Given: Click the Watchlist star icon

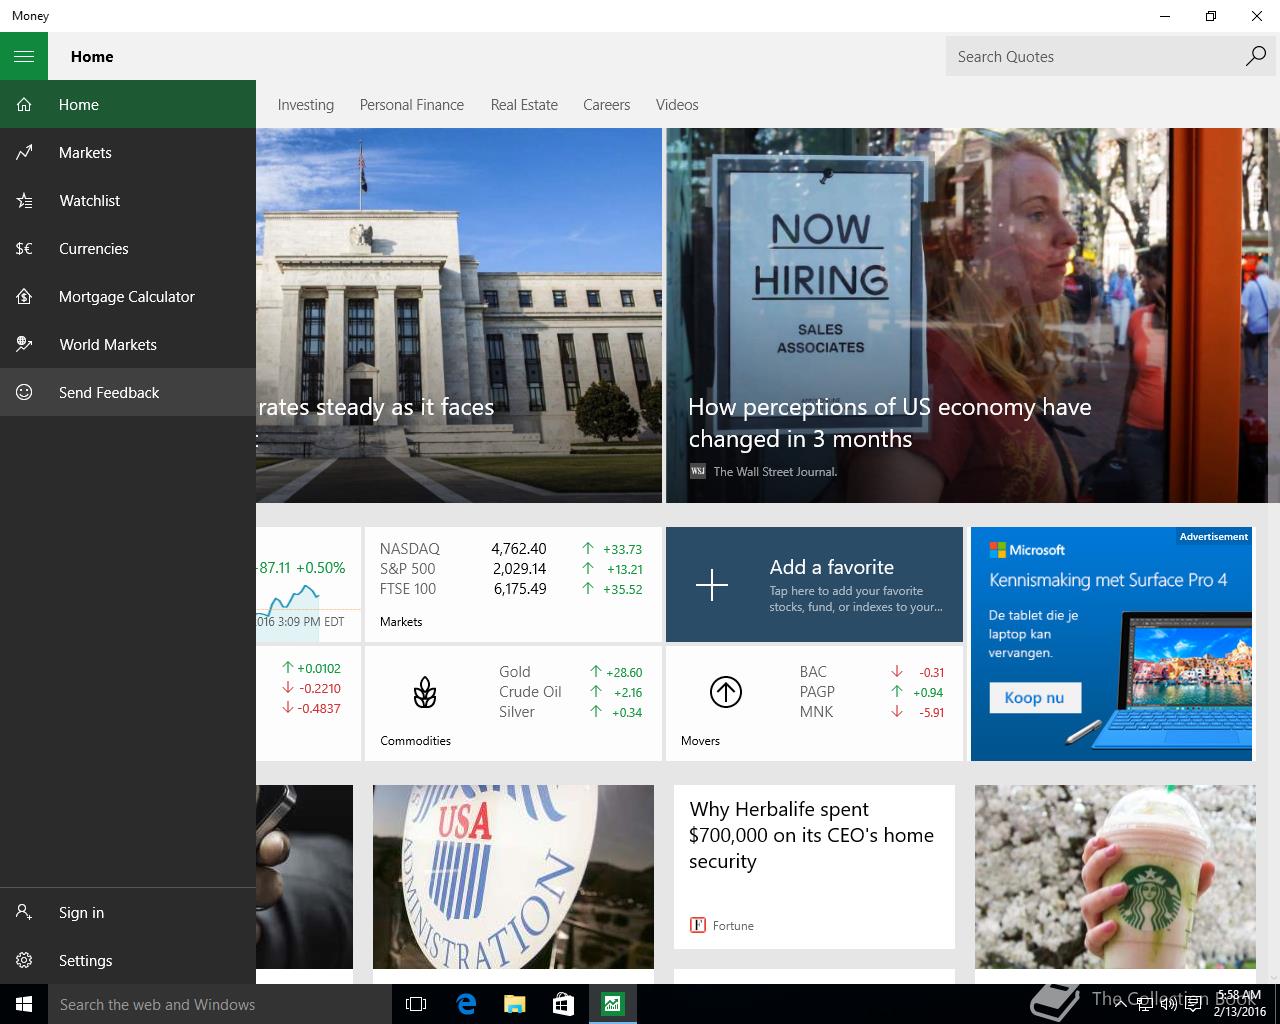Looking at the screenshot, I should 24,200.
